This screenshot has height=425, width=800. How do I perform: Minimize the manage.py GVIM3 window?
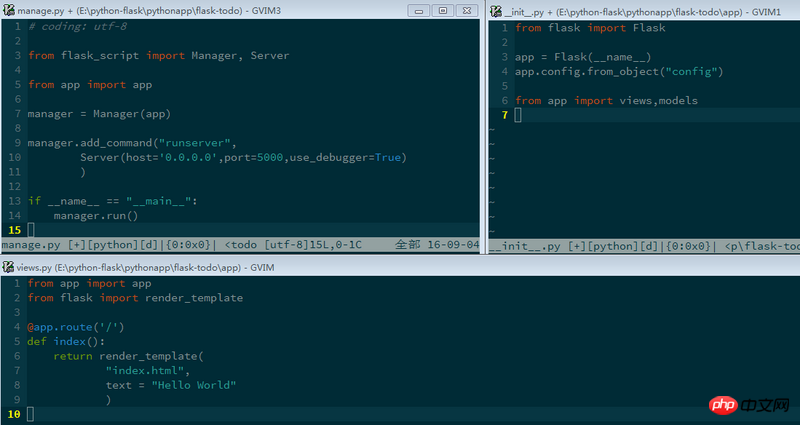tap(418, 11)
